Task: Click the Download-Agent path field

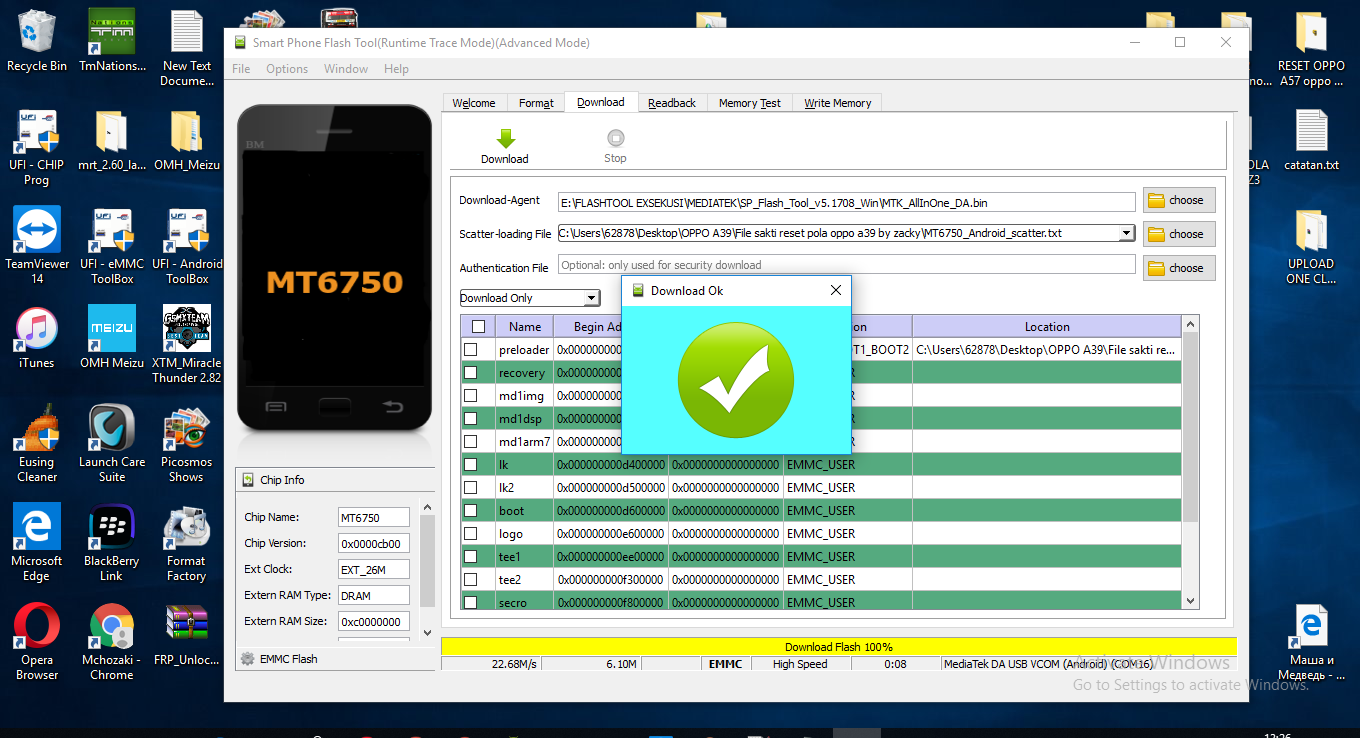Action: tap(847, 202)
